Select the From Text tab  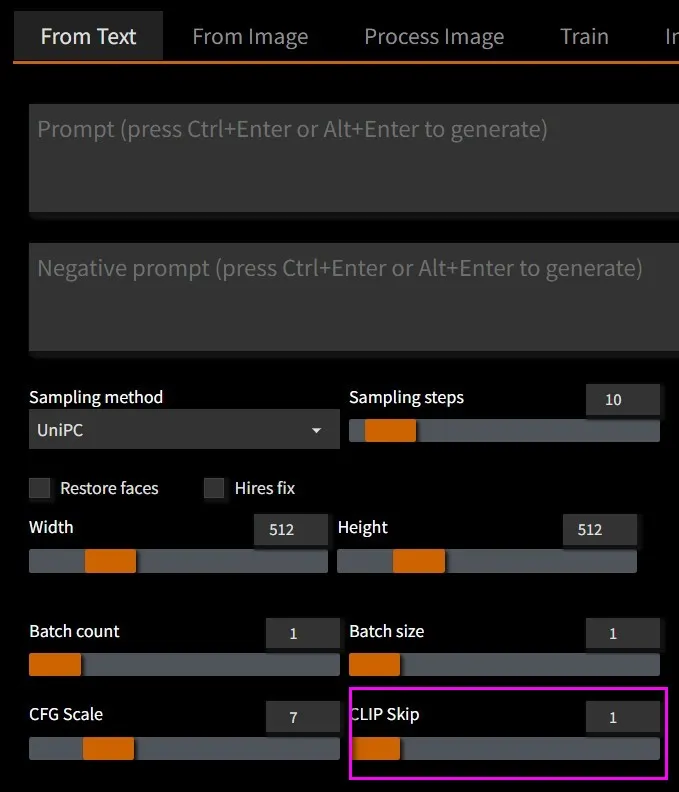pos(88,37)
